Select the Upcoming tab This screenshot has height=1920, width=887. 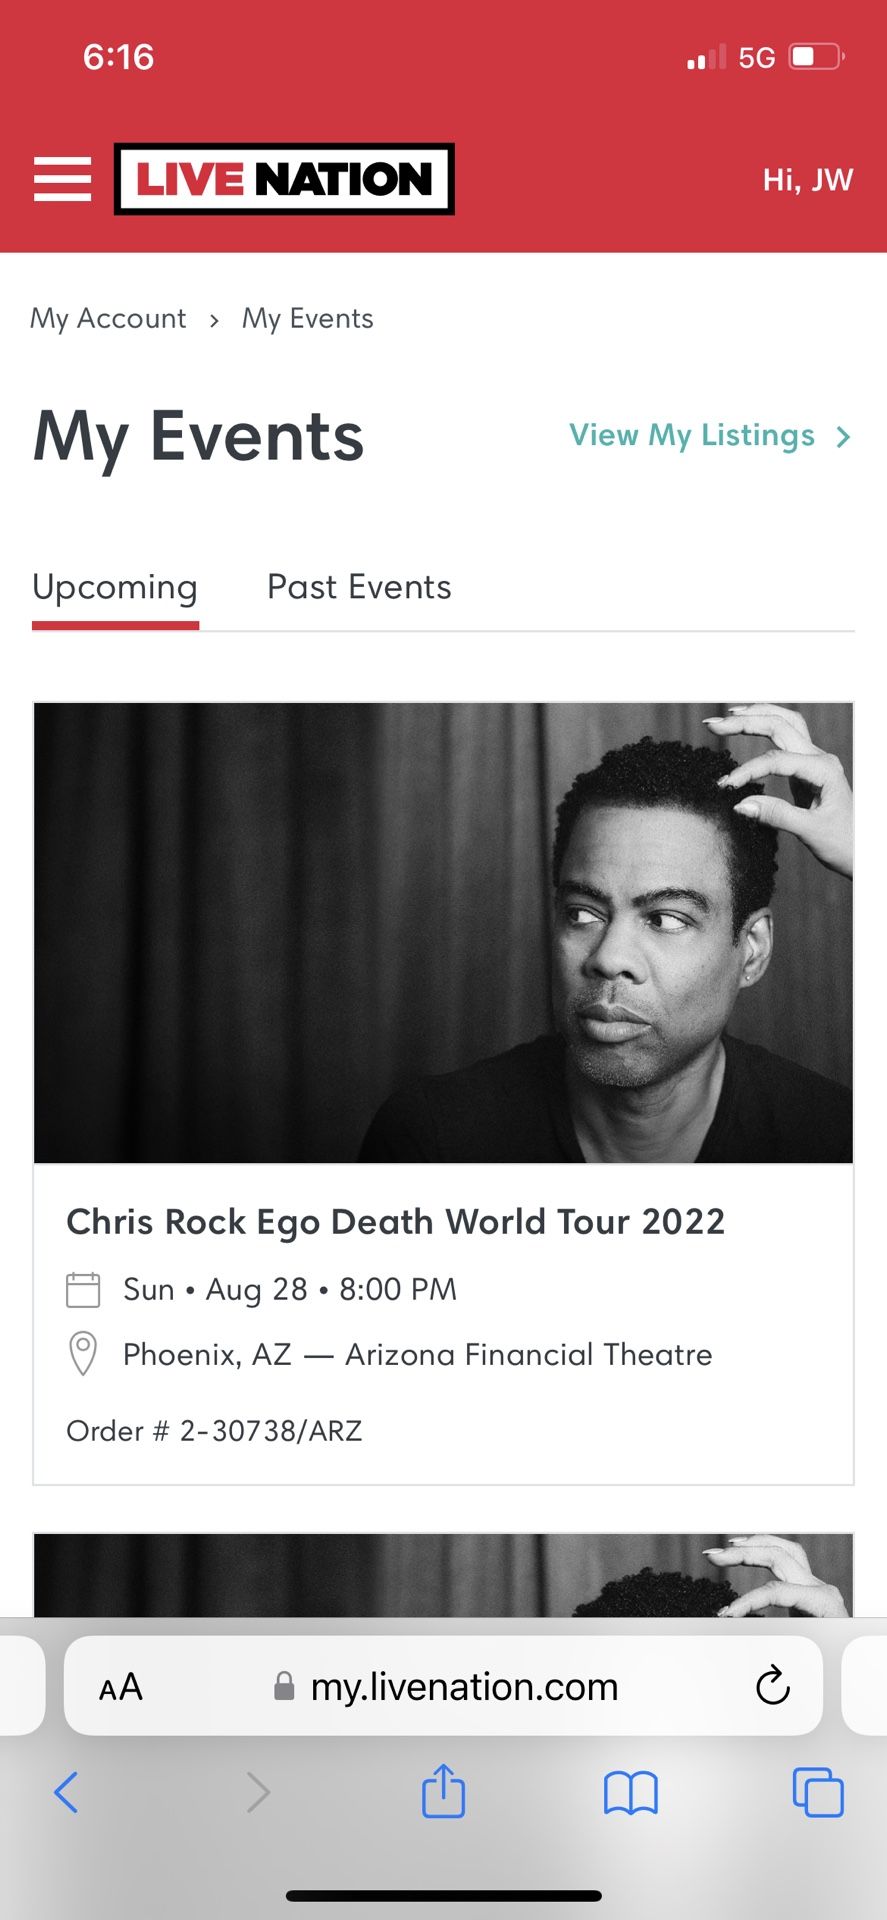tap(115, 587)
